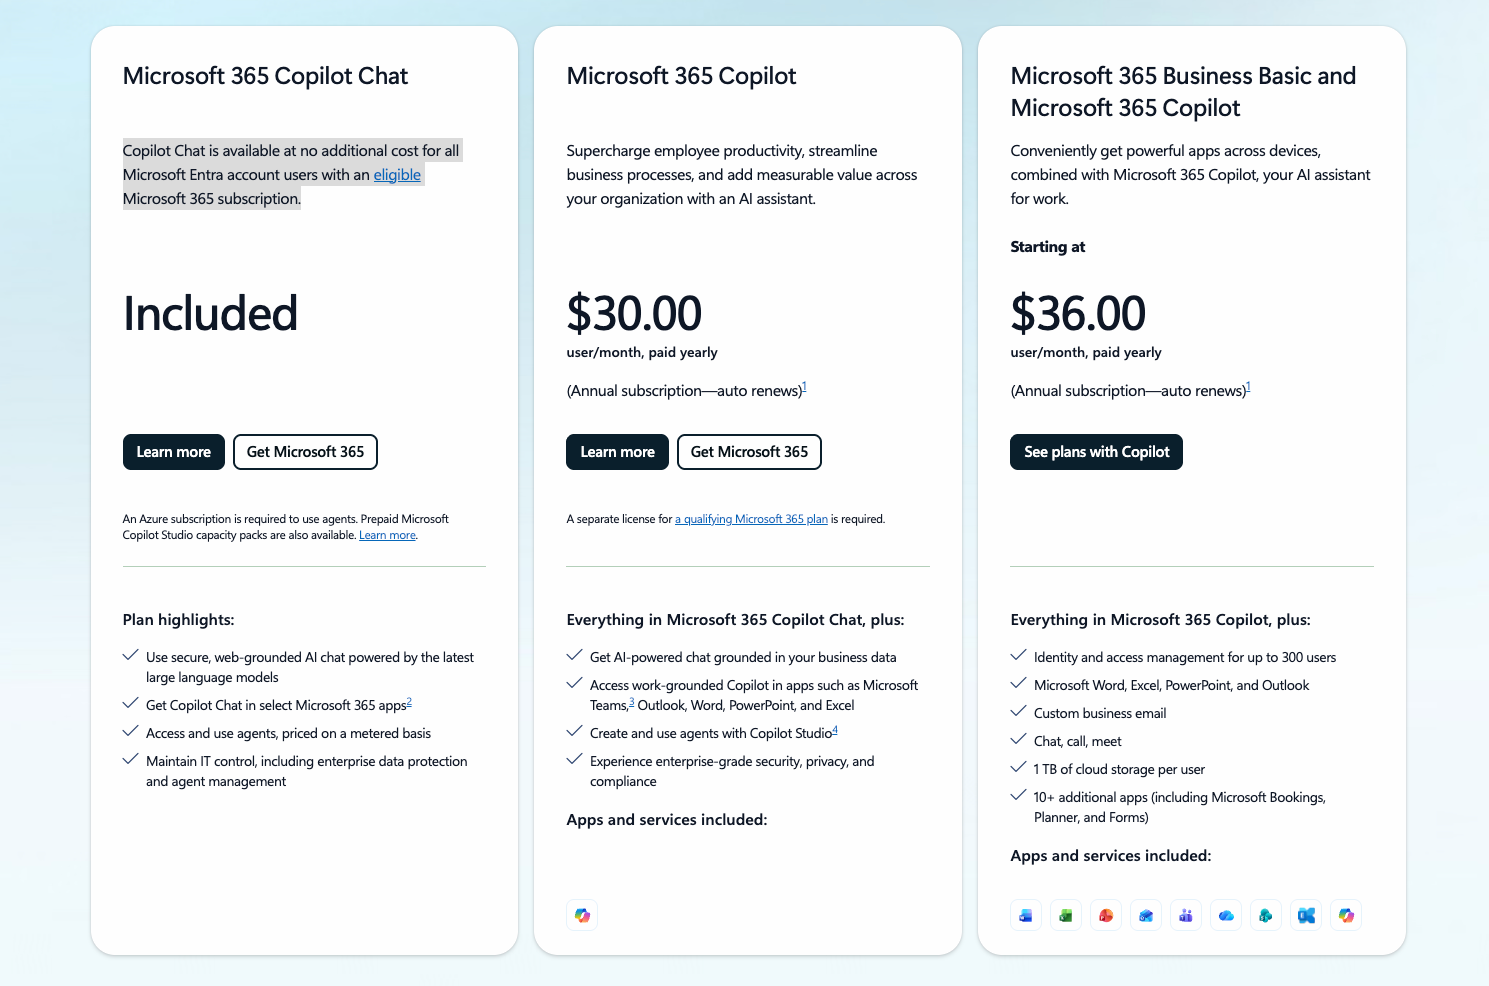Click Copilot icon in Business Basic card
This screenshot has height=986, width=1489.
(1346, 915)
